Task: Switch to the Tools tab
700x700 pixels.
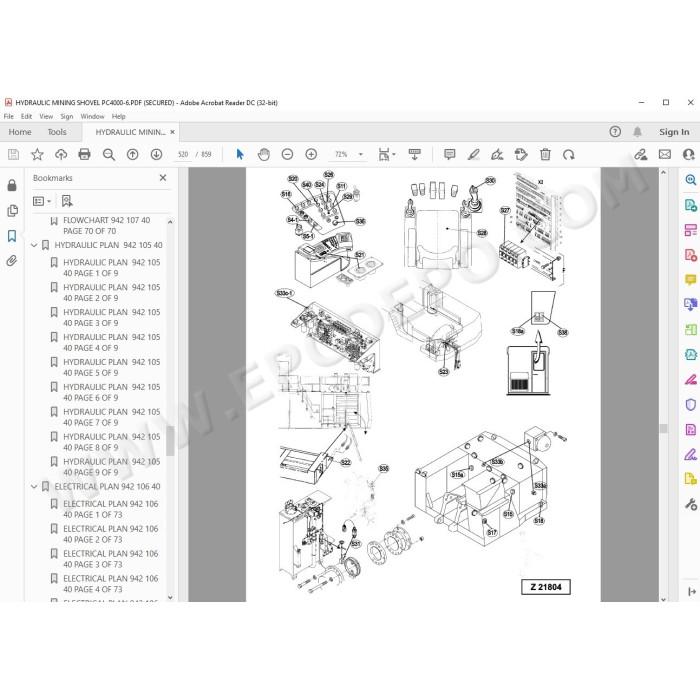Action: click(57, 132)
